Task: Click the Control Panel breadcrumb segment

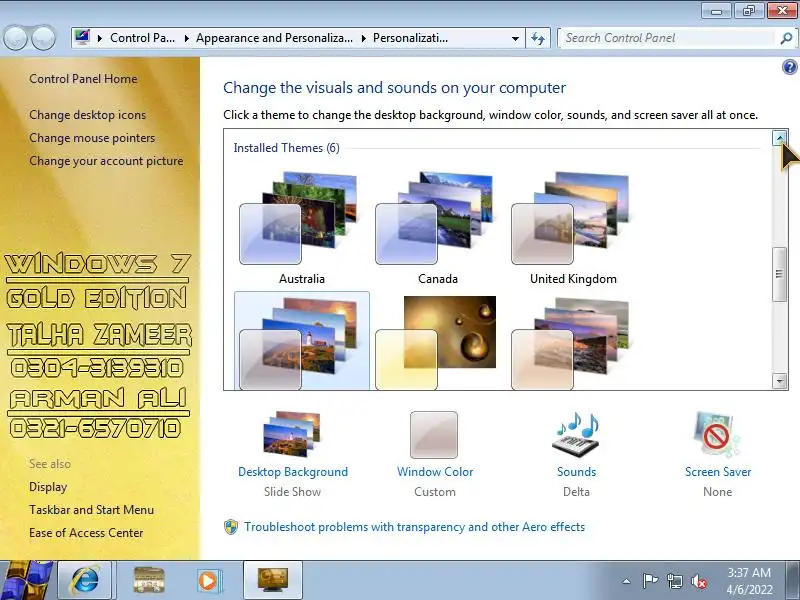Action: 142,38
